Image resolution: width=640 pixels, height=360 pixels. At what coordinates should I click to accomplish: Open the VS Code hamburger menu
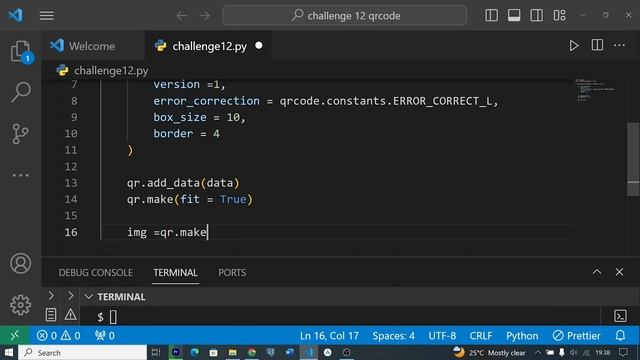tap(47, 16)
